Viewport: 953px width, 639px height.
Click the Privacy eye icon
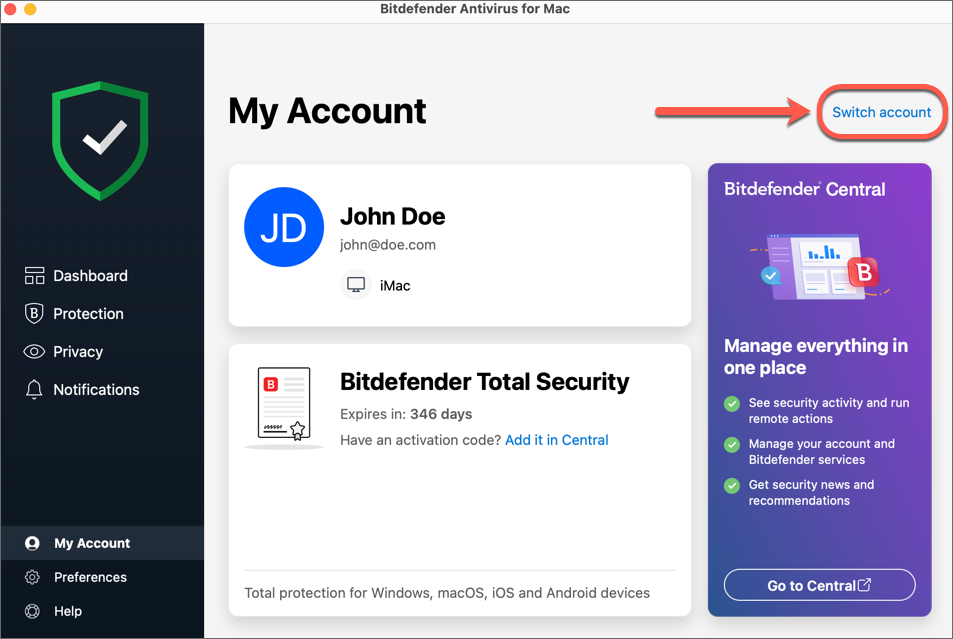[x=34, y=351]
